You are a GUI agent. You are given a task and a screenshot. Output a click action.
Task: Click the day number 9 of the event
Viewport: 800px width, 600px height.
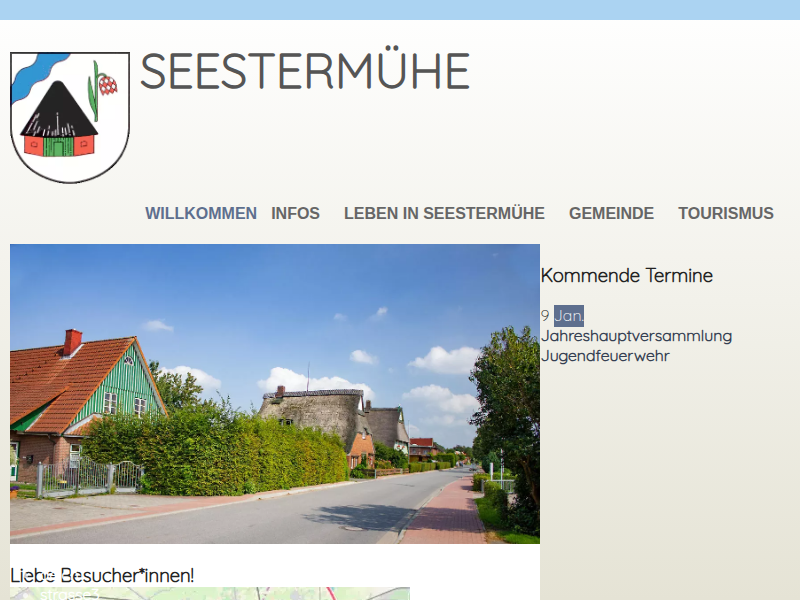(545, 316)
